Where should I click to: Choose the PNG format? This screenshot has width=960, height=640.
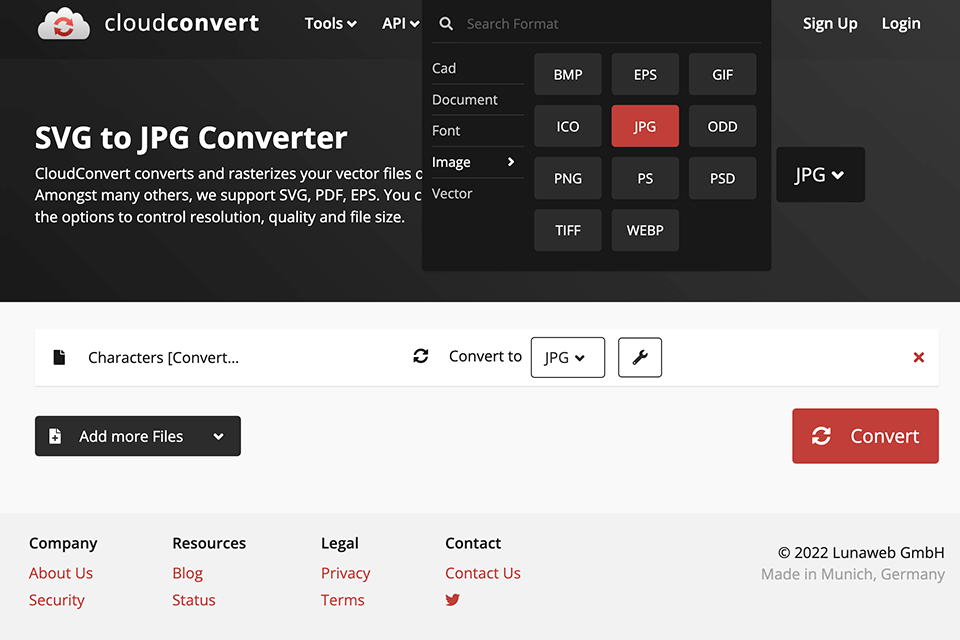coord(568,178)
